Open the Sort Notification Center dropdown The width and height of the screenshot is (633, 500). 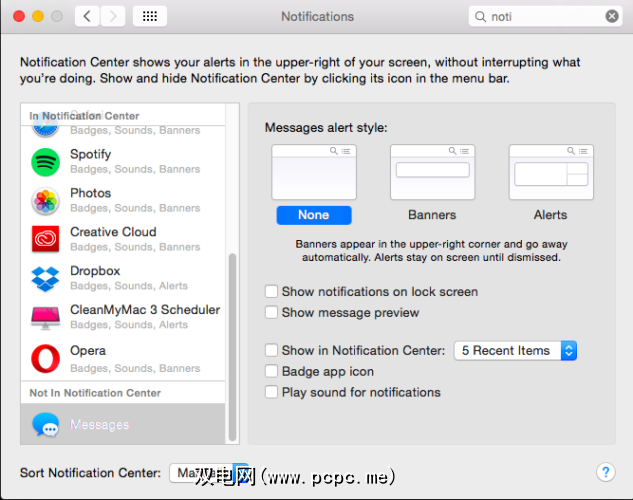(208, 473)
